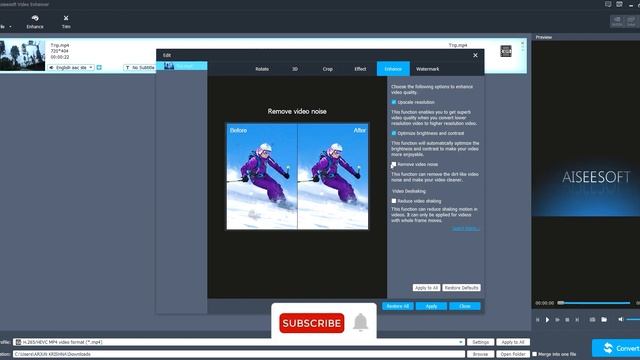Click the output format icon in the Trip.mp4 row
640x360 pixels.
[506, 51]
